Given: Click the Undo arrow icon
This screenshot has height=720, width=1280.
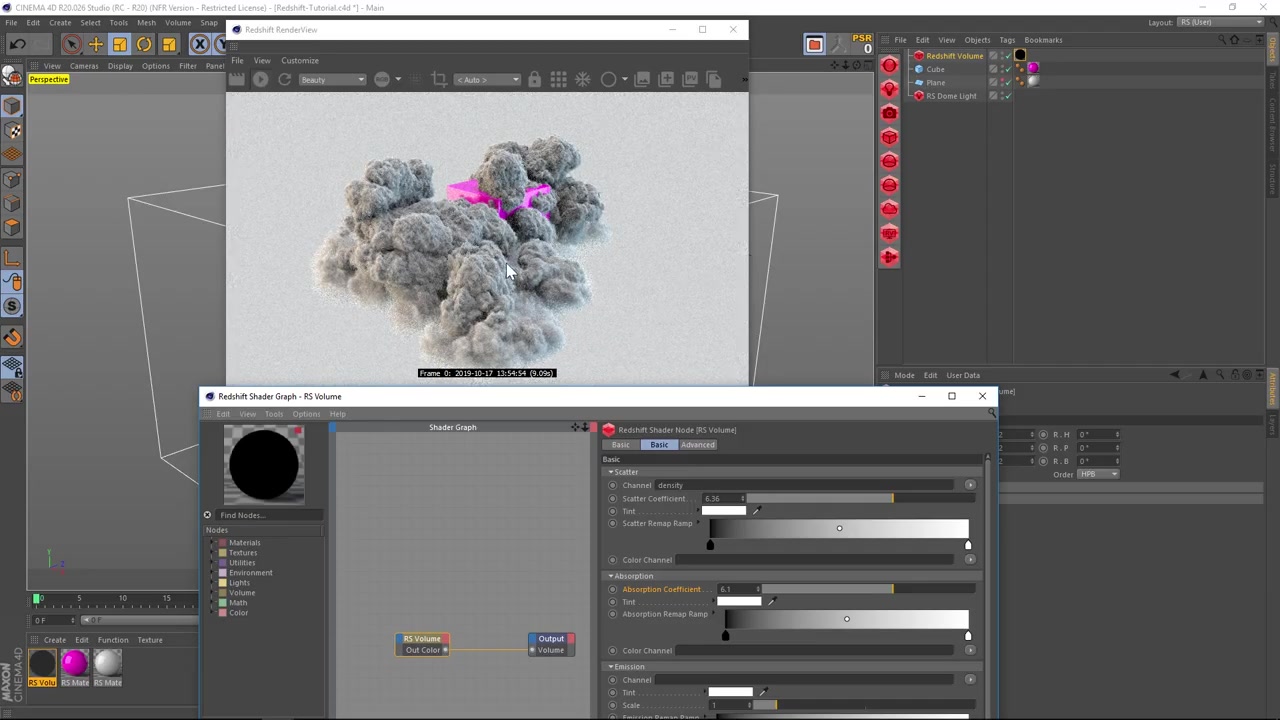Looking at the screenshot, I should point(17,44).
